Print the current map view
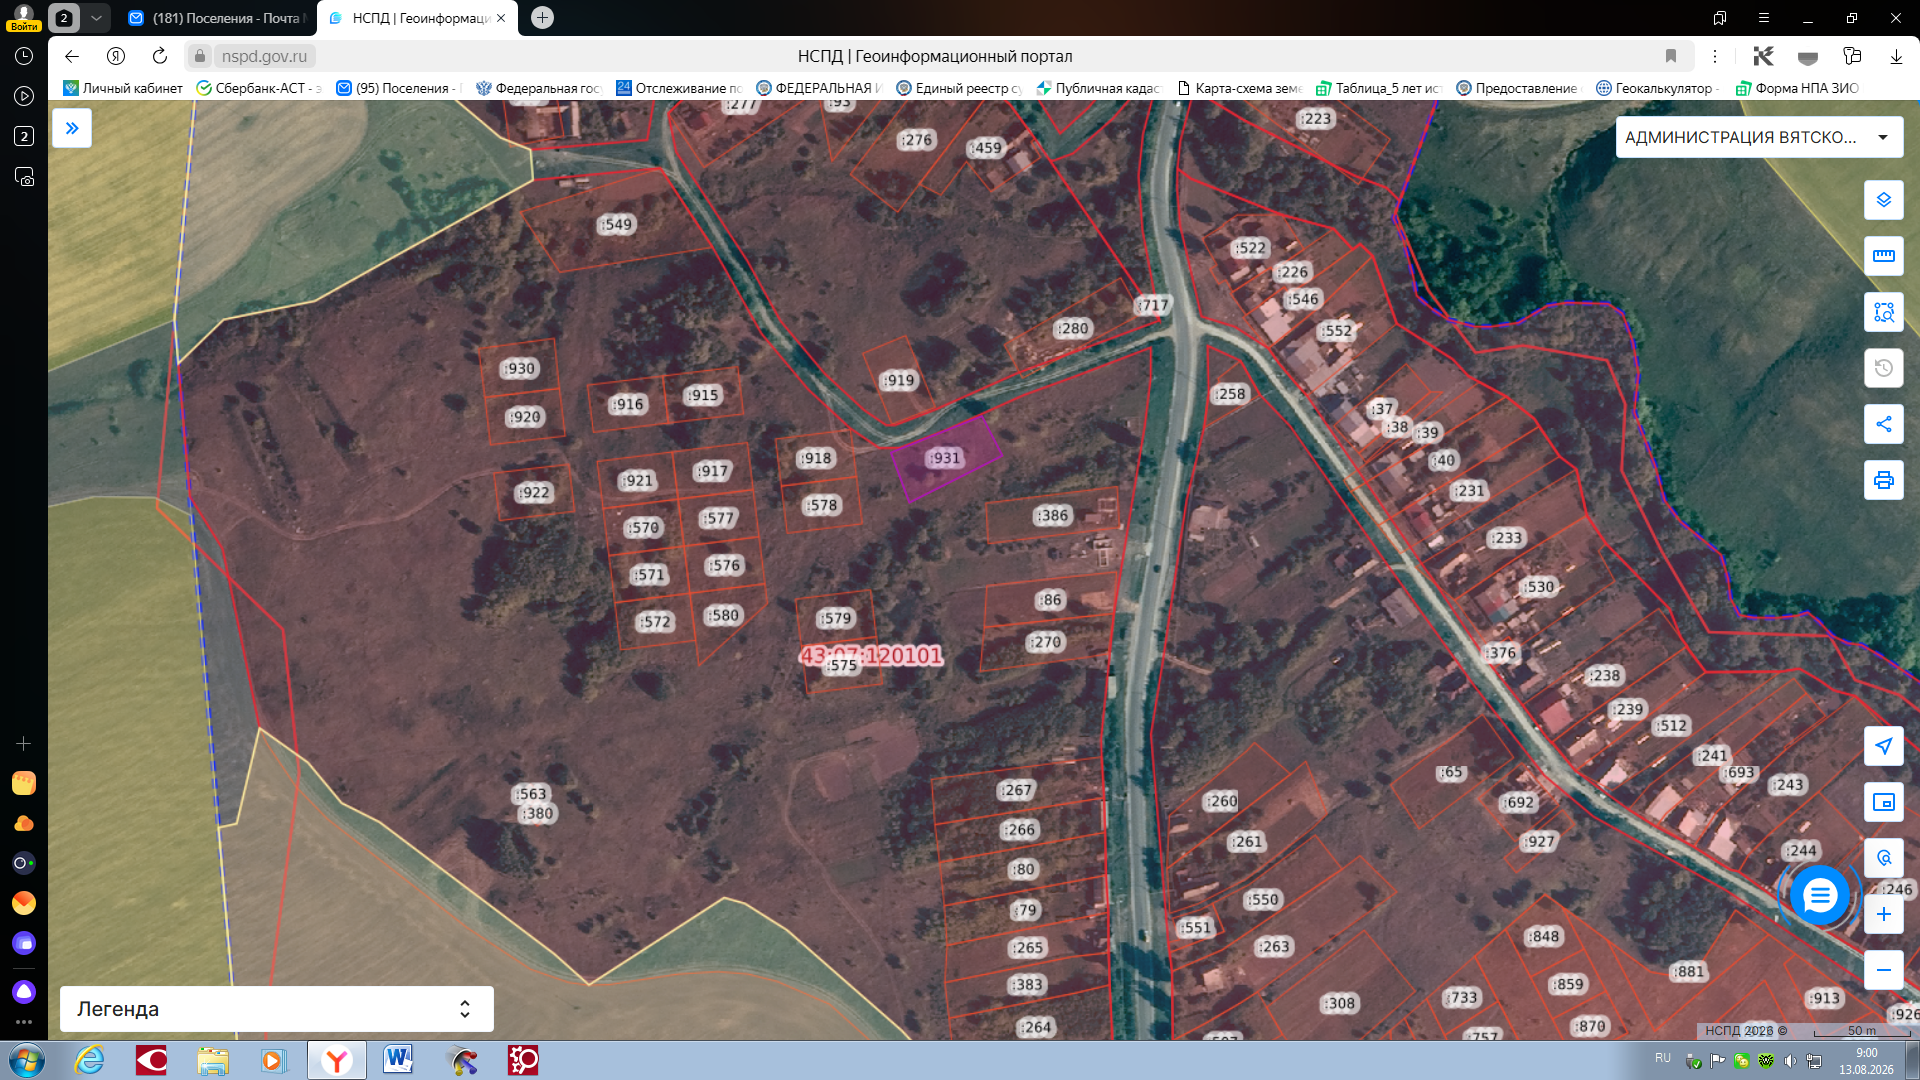The width and height of the screenshot is (1920, 1080). pyautogui.click(x=1883, y=480)
